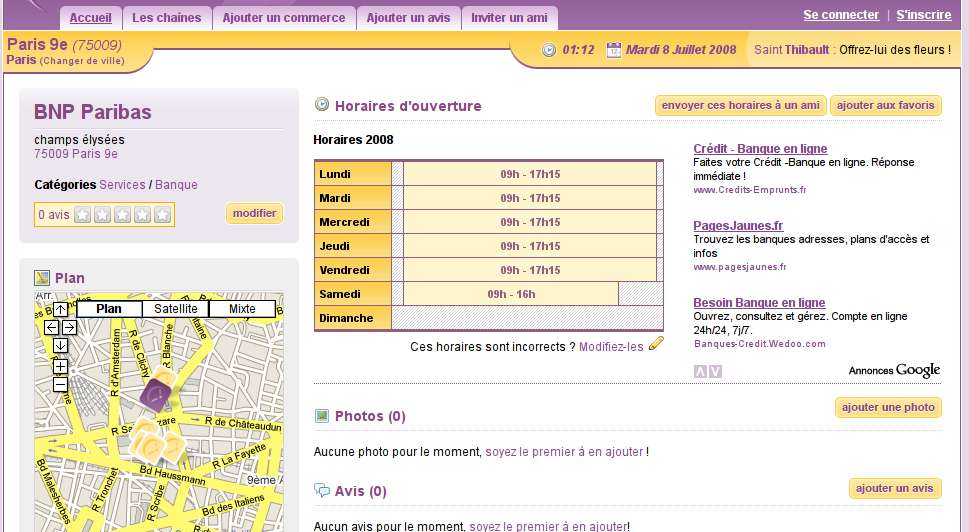This screenshot has height=532, width=969.
Task: Click www.Credits-Emprunts.fr URL
Action: point(750,190)
